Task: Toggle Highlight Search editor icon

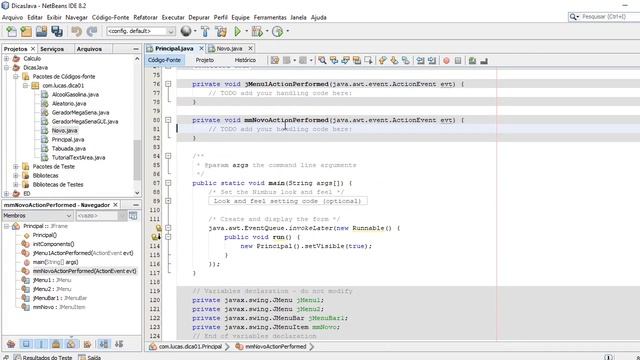Action: pos(357,60)
